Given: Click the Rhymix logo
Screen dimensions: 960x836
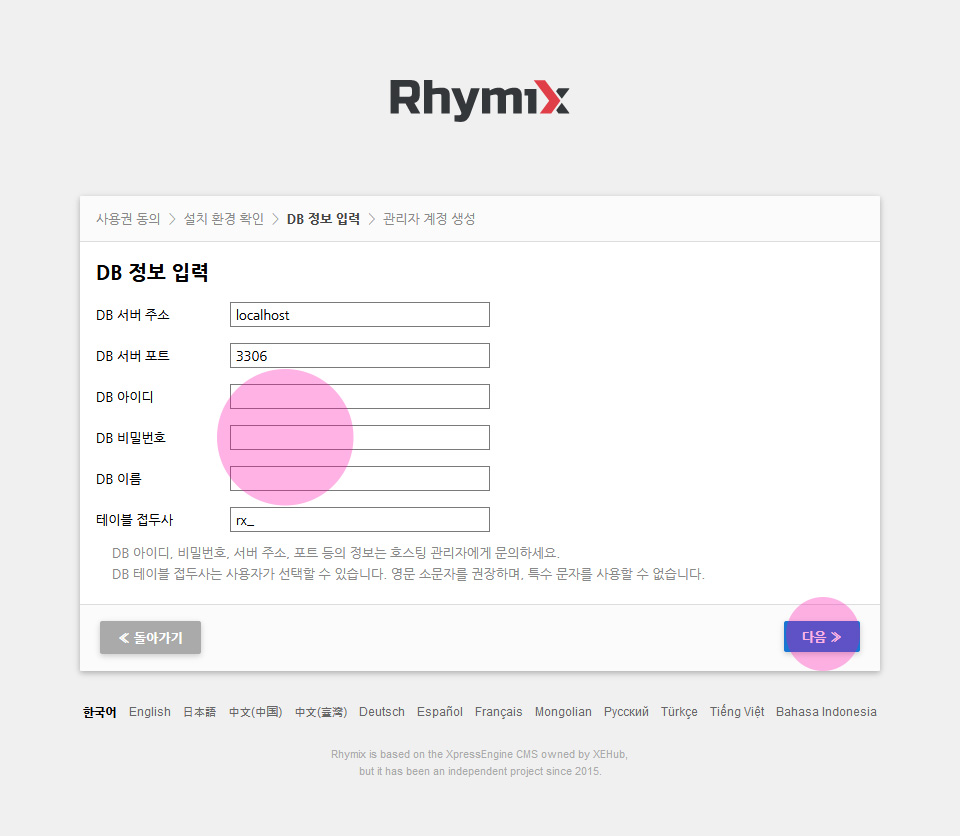Looking at the screenshot, I should tap(479, 100).
